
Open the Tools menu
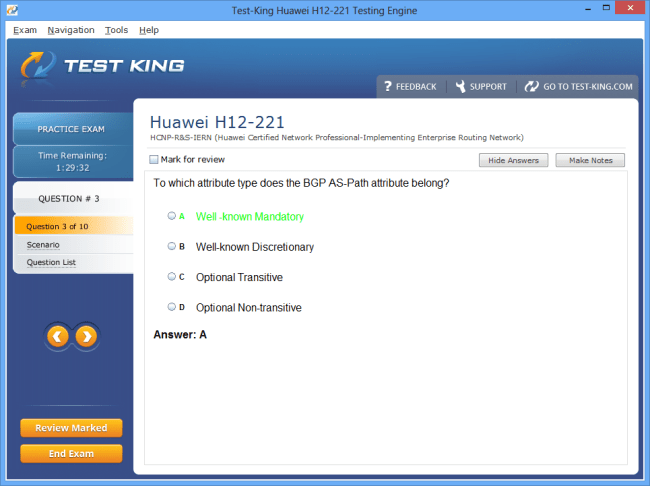pos(116,30)
